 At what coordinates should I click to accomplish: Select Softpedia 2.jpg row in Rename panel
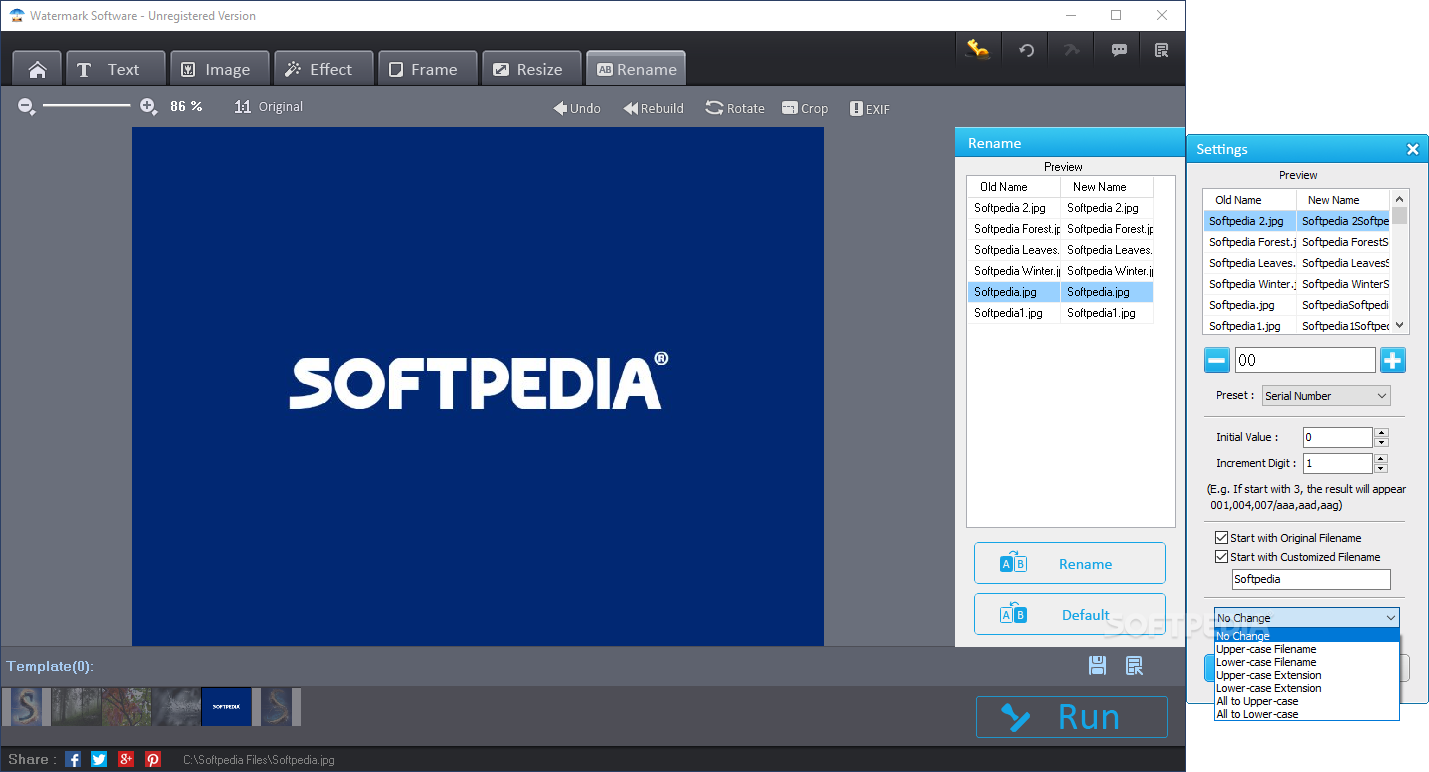(1060, 208)
